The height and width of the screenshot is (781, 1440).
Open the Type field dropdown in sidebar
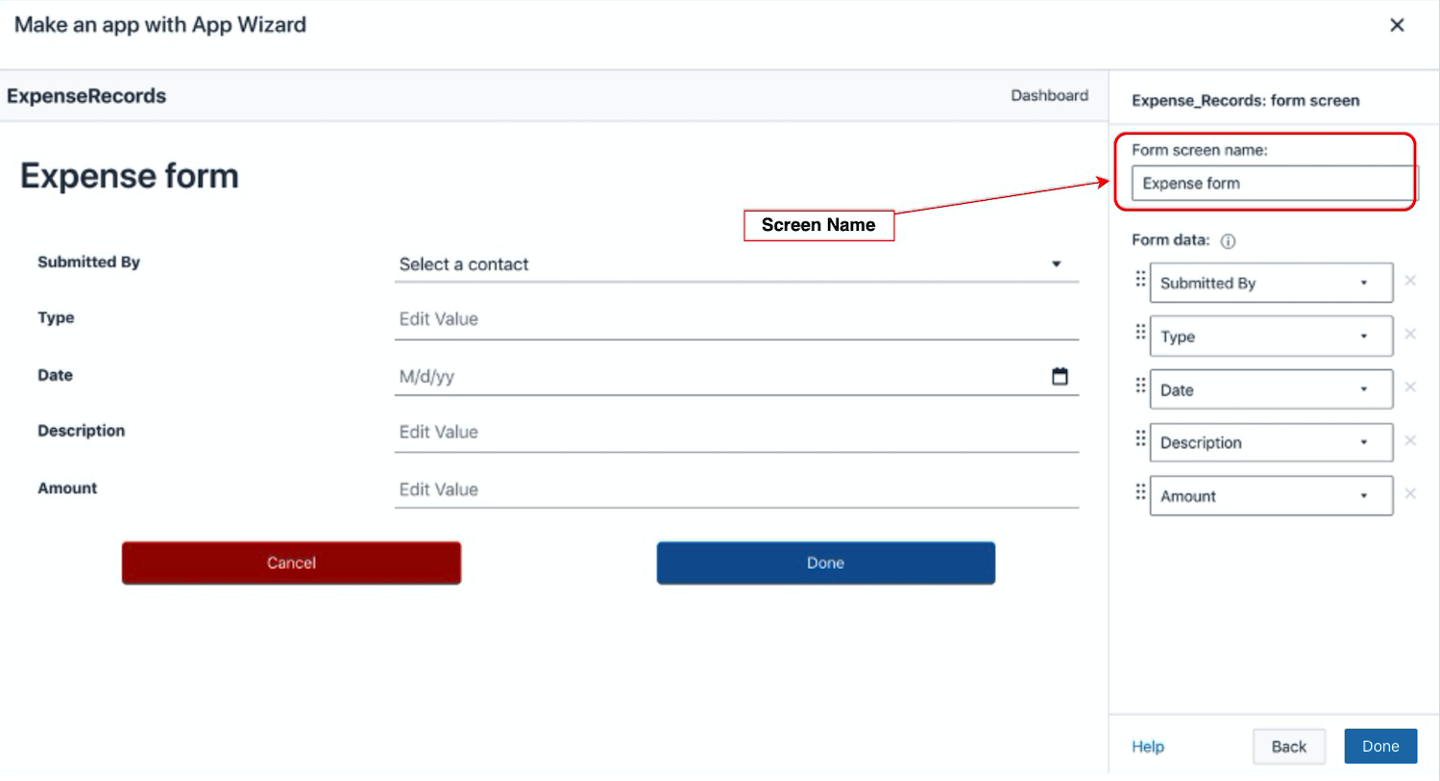1272,336
